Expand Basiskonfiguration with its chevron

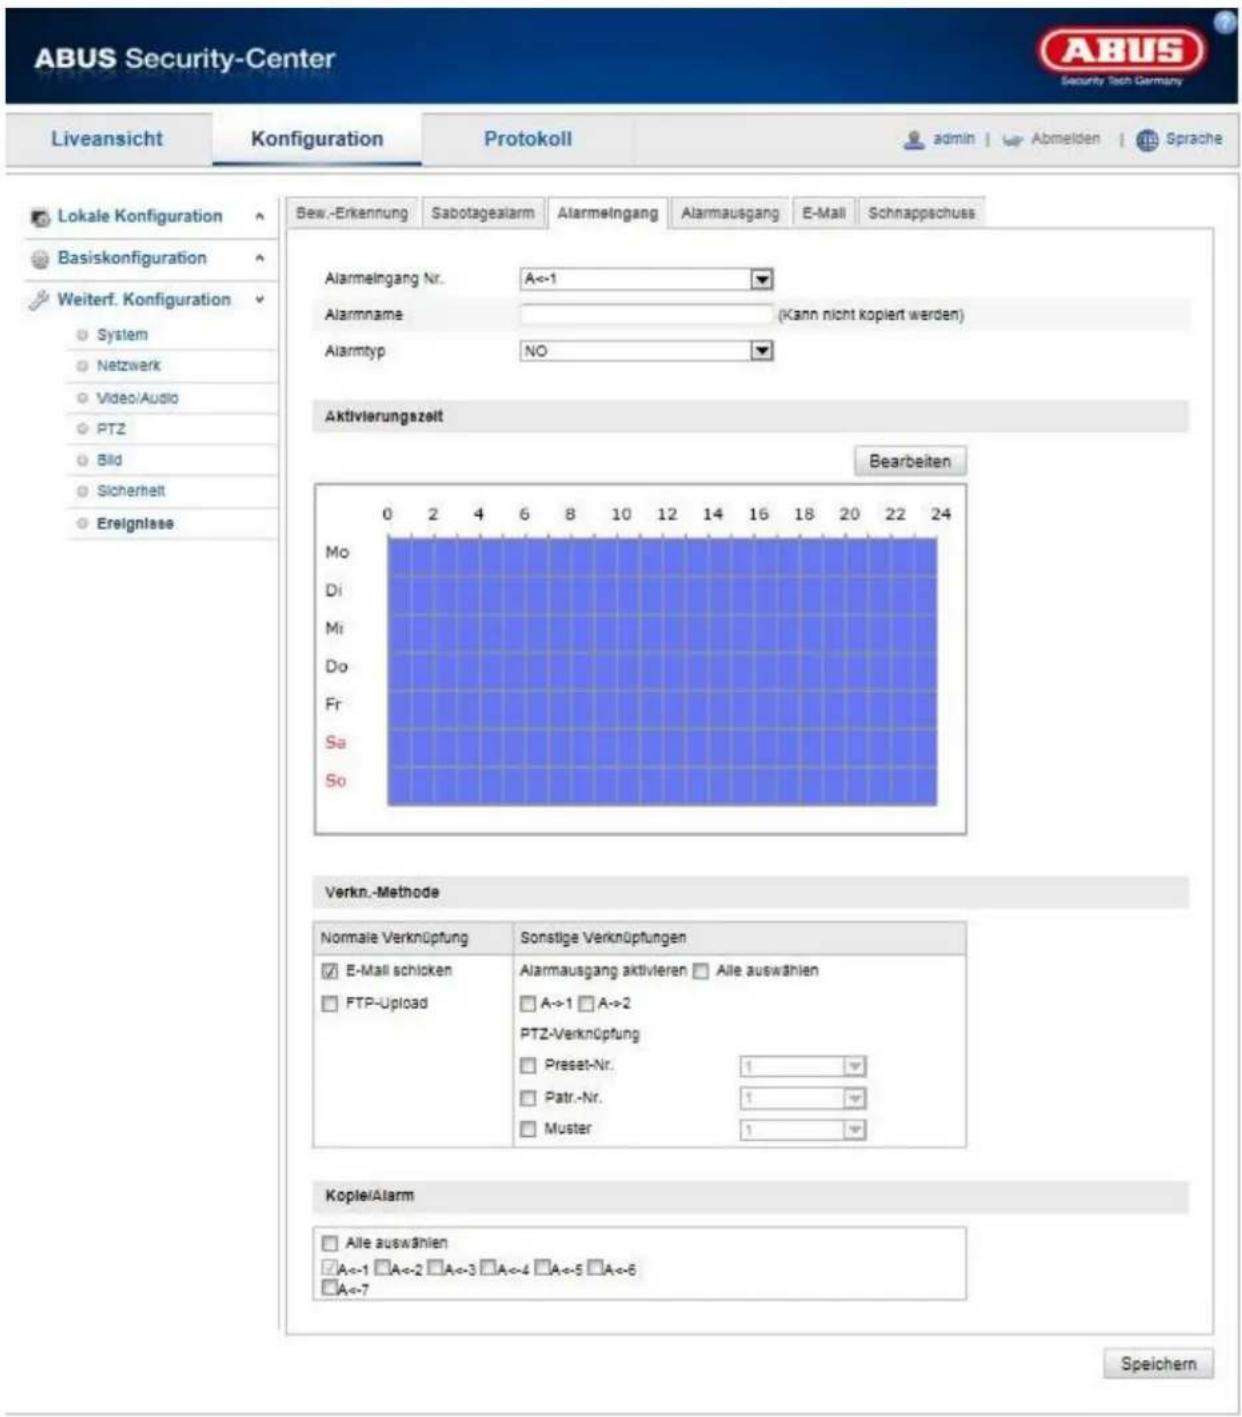[260, 259]
